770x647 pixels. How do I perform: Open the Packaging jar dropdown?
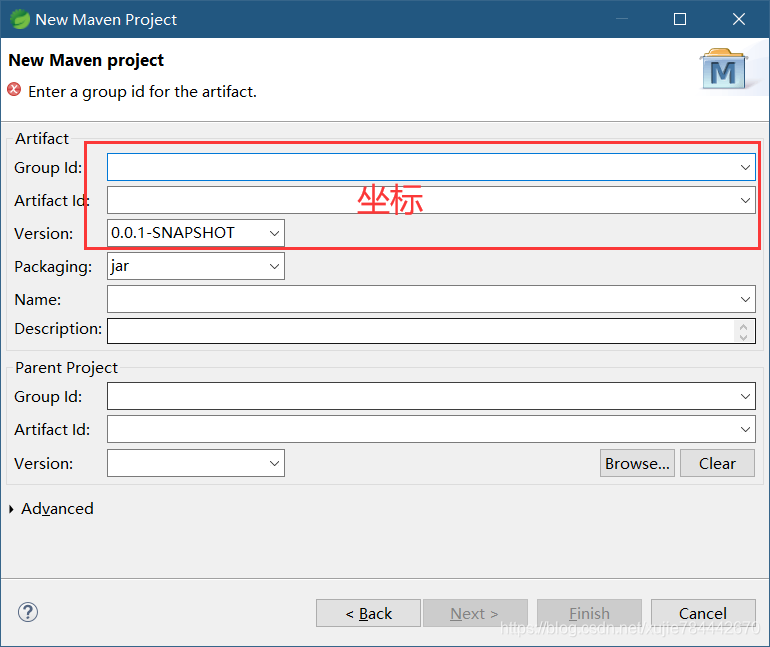tap(274, 266)
